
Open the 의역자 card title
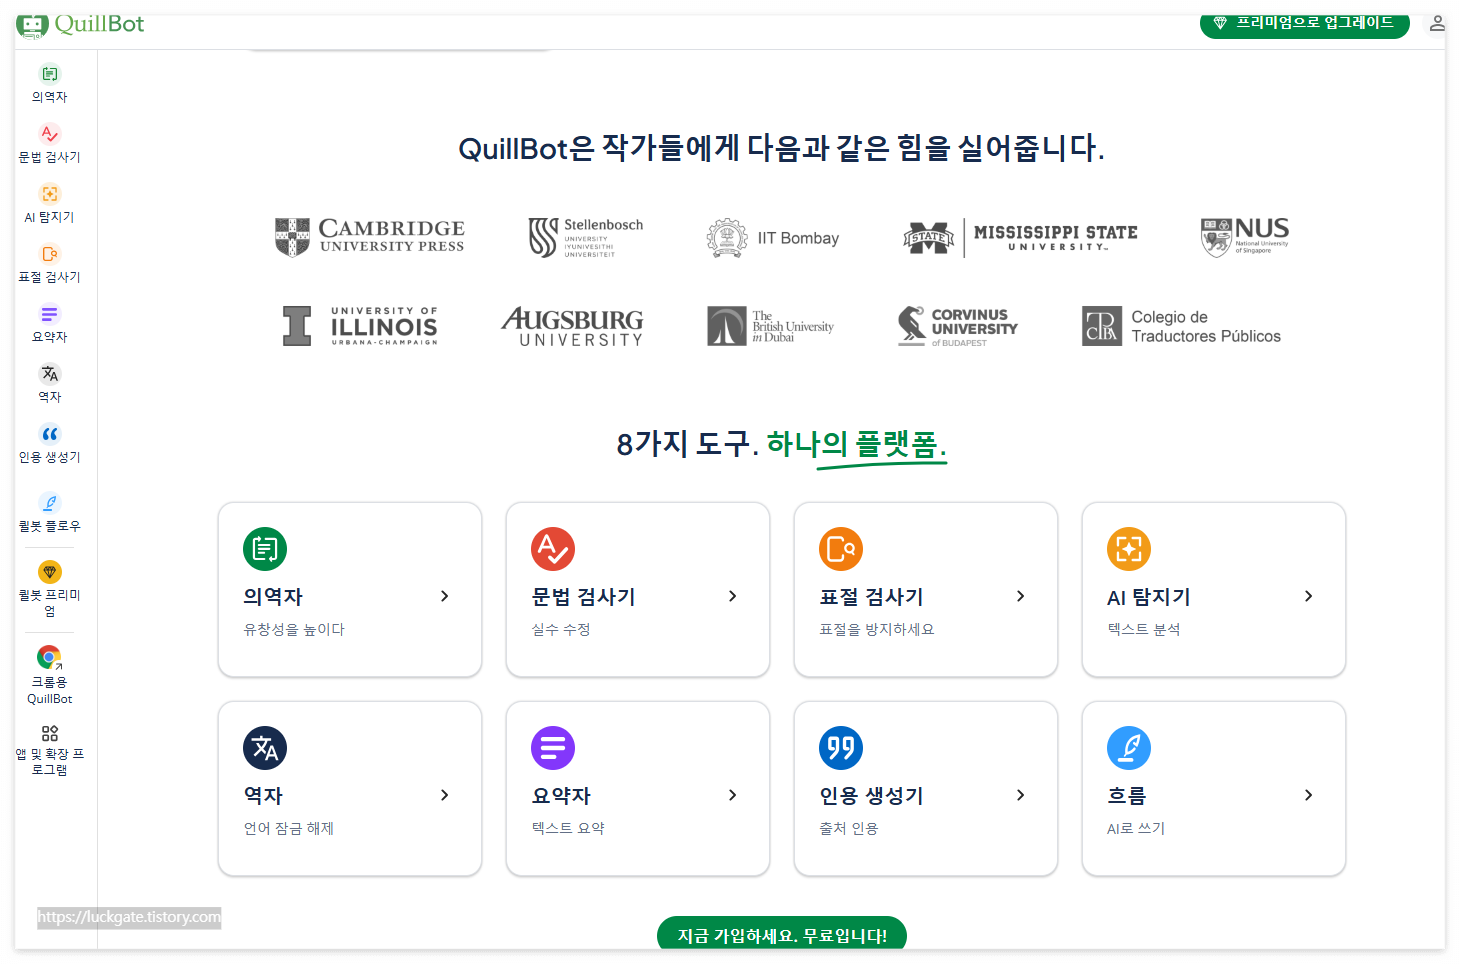[273, 597]
